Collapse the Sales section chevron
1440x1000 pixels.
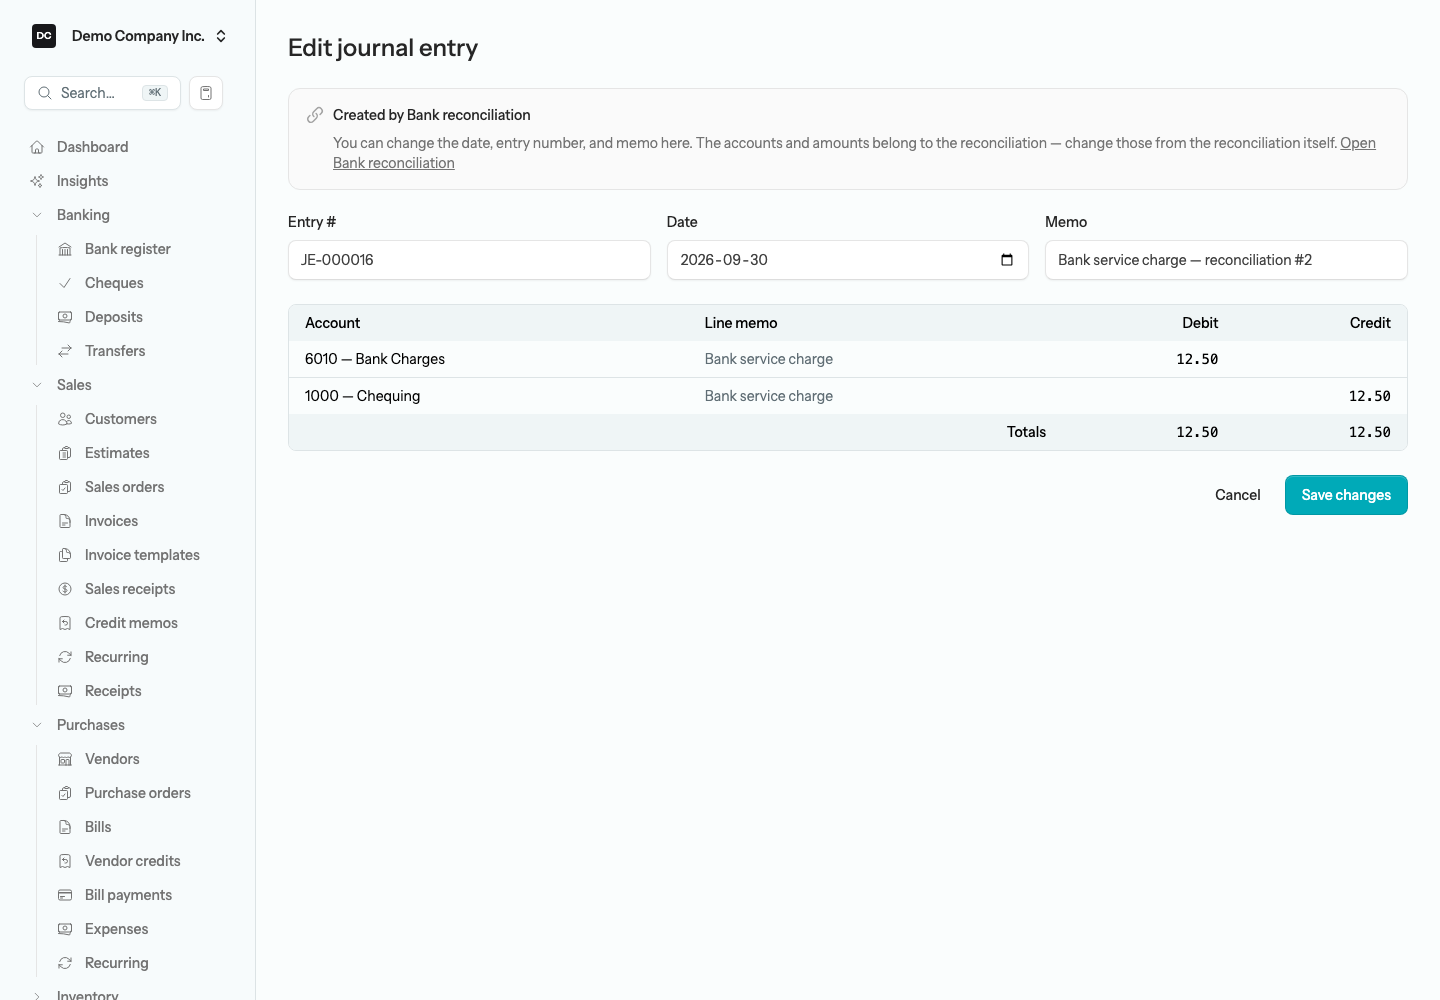point(37,385)
